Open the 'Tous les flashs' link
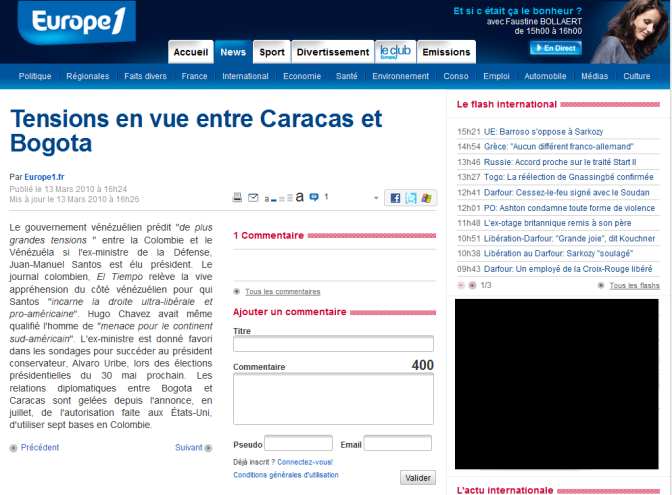The image size is (672, 495). pyautogui.click(x=634, y=286)
